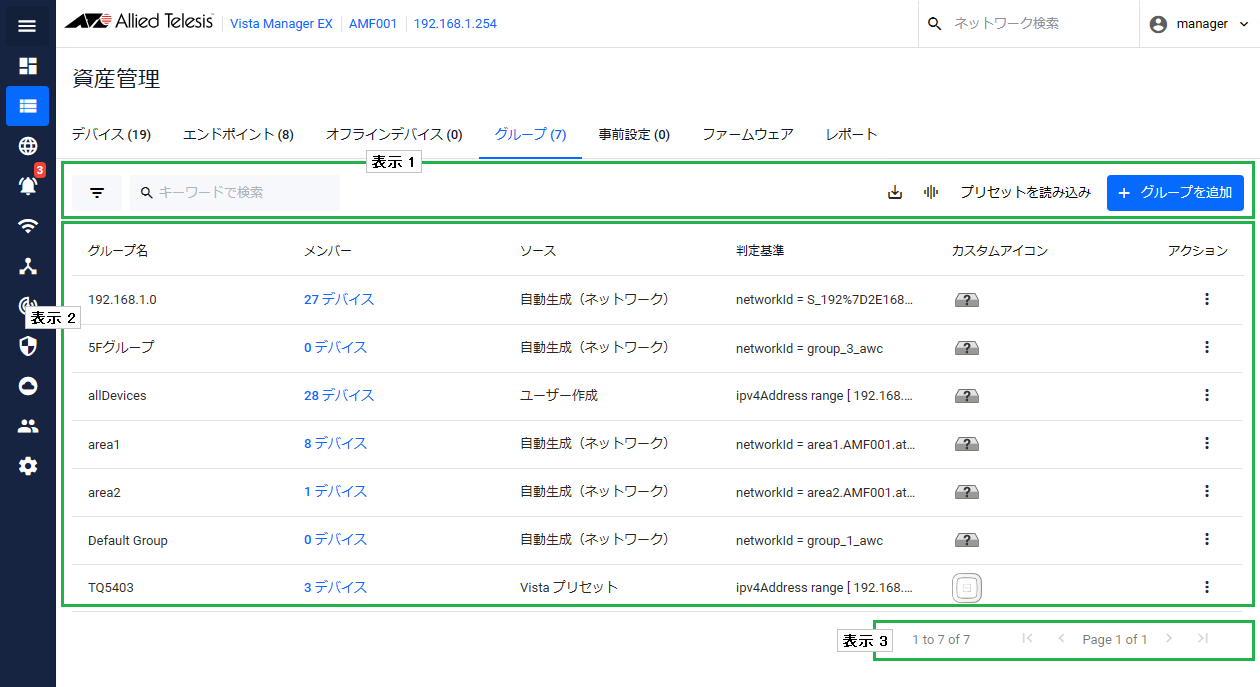
Task: Open the security shield sidebar icon
Action: [28, 346]
